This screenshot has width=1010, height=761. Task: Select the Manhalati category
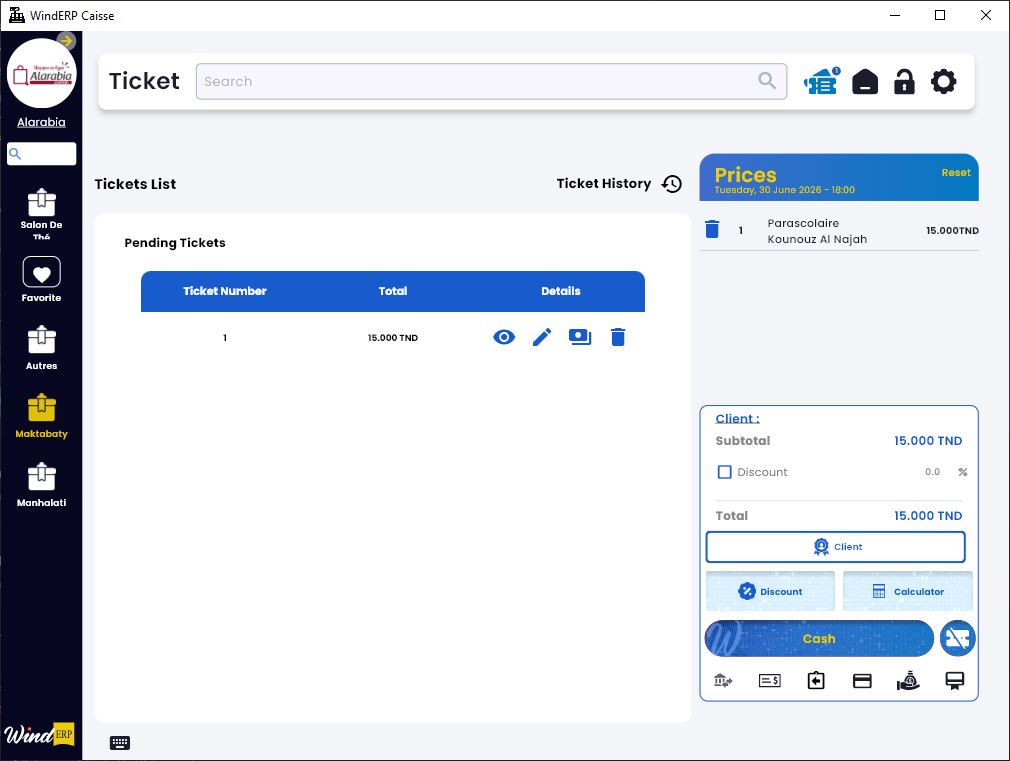pyautogui.click(x=41, y=485)
